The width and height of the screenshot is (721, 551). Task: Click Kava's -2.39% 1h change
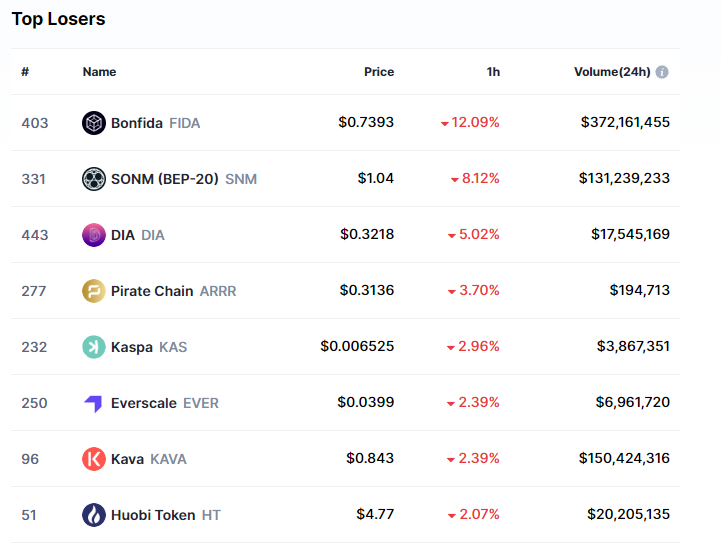[473, 459]
